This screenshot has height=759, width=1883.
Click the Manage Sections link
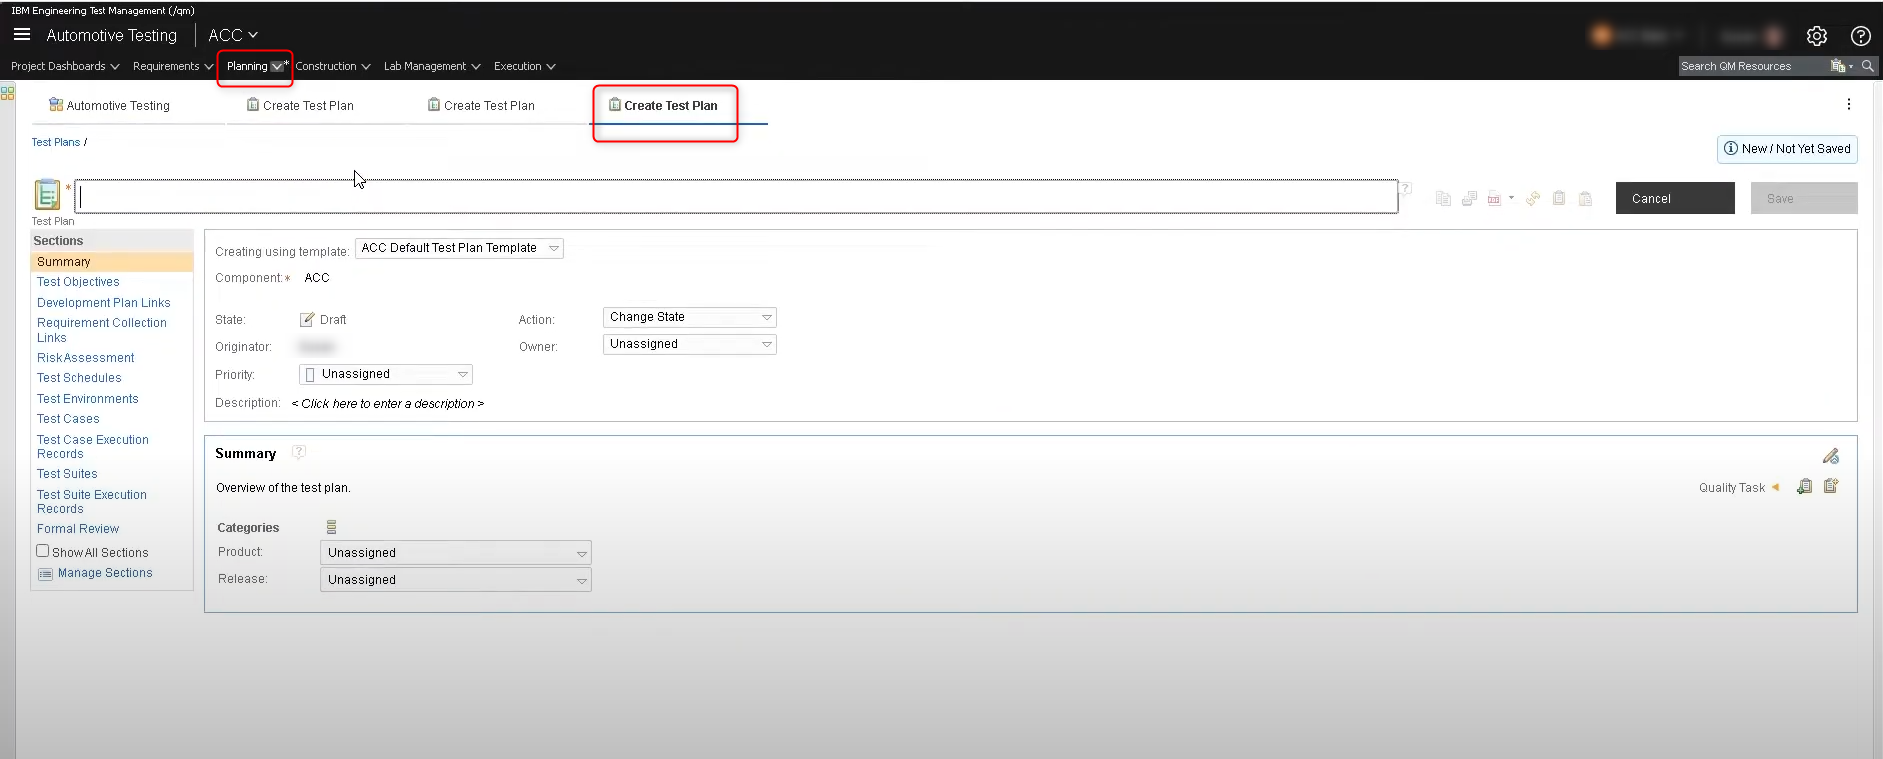tap(105, 573)
